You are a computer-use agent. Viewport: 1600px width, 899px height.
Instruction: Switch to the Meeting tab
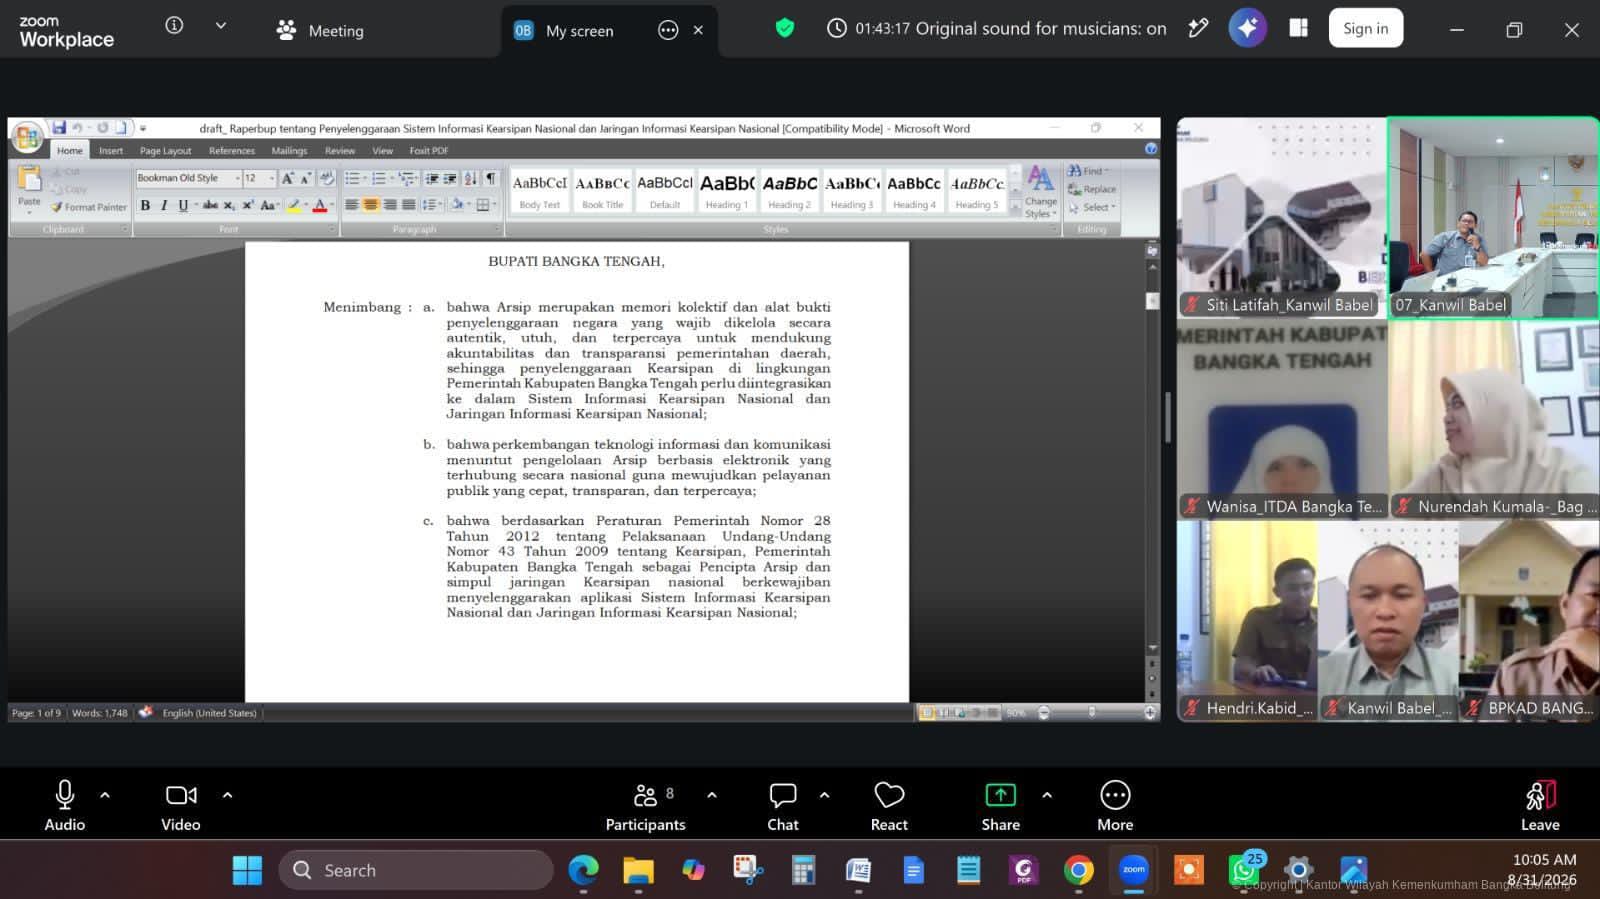[x=321, y=30]
